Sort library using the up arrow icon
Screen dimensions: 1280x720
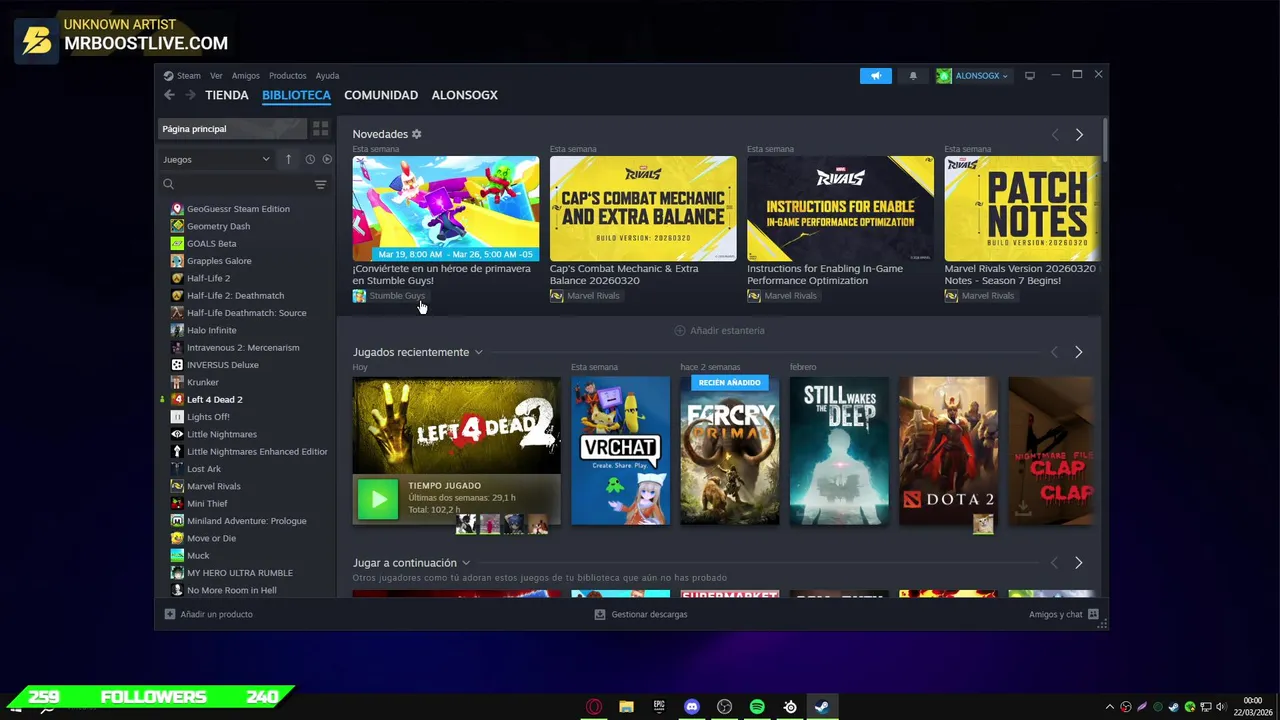pos(288,159)
